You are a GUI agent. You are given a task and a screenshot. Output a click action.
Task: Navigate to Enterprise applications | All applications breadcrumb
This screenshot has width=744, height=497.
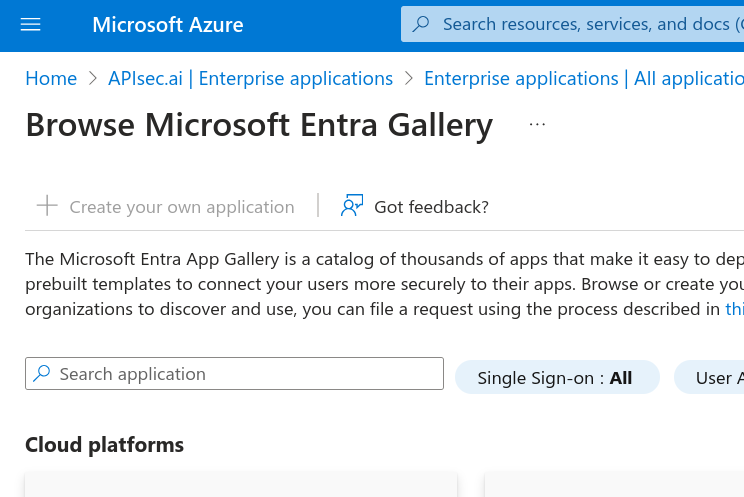(583, 78)
